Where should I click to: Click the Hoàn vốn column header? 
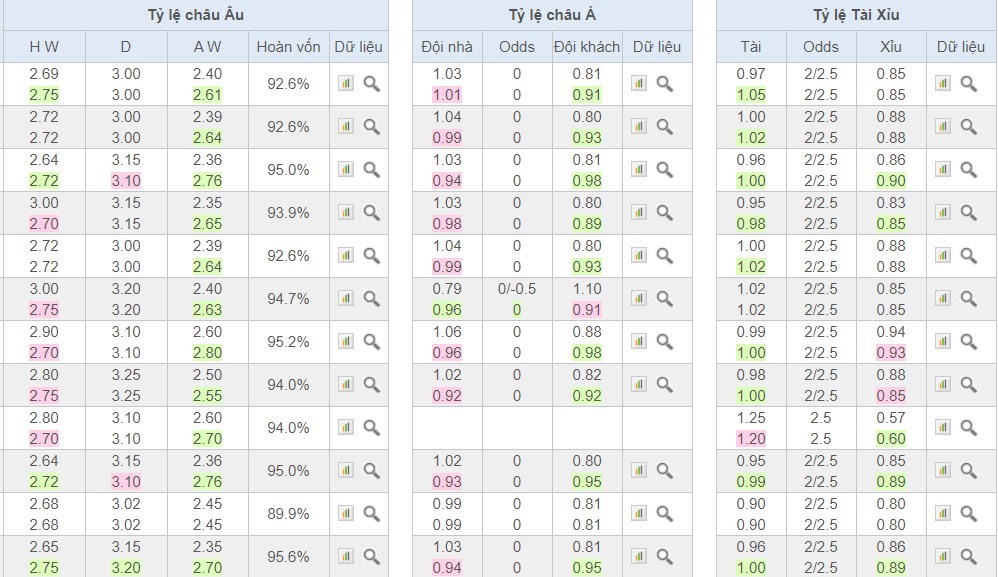click(x=288, y=47)
